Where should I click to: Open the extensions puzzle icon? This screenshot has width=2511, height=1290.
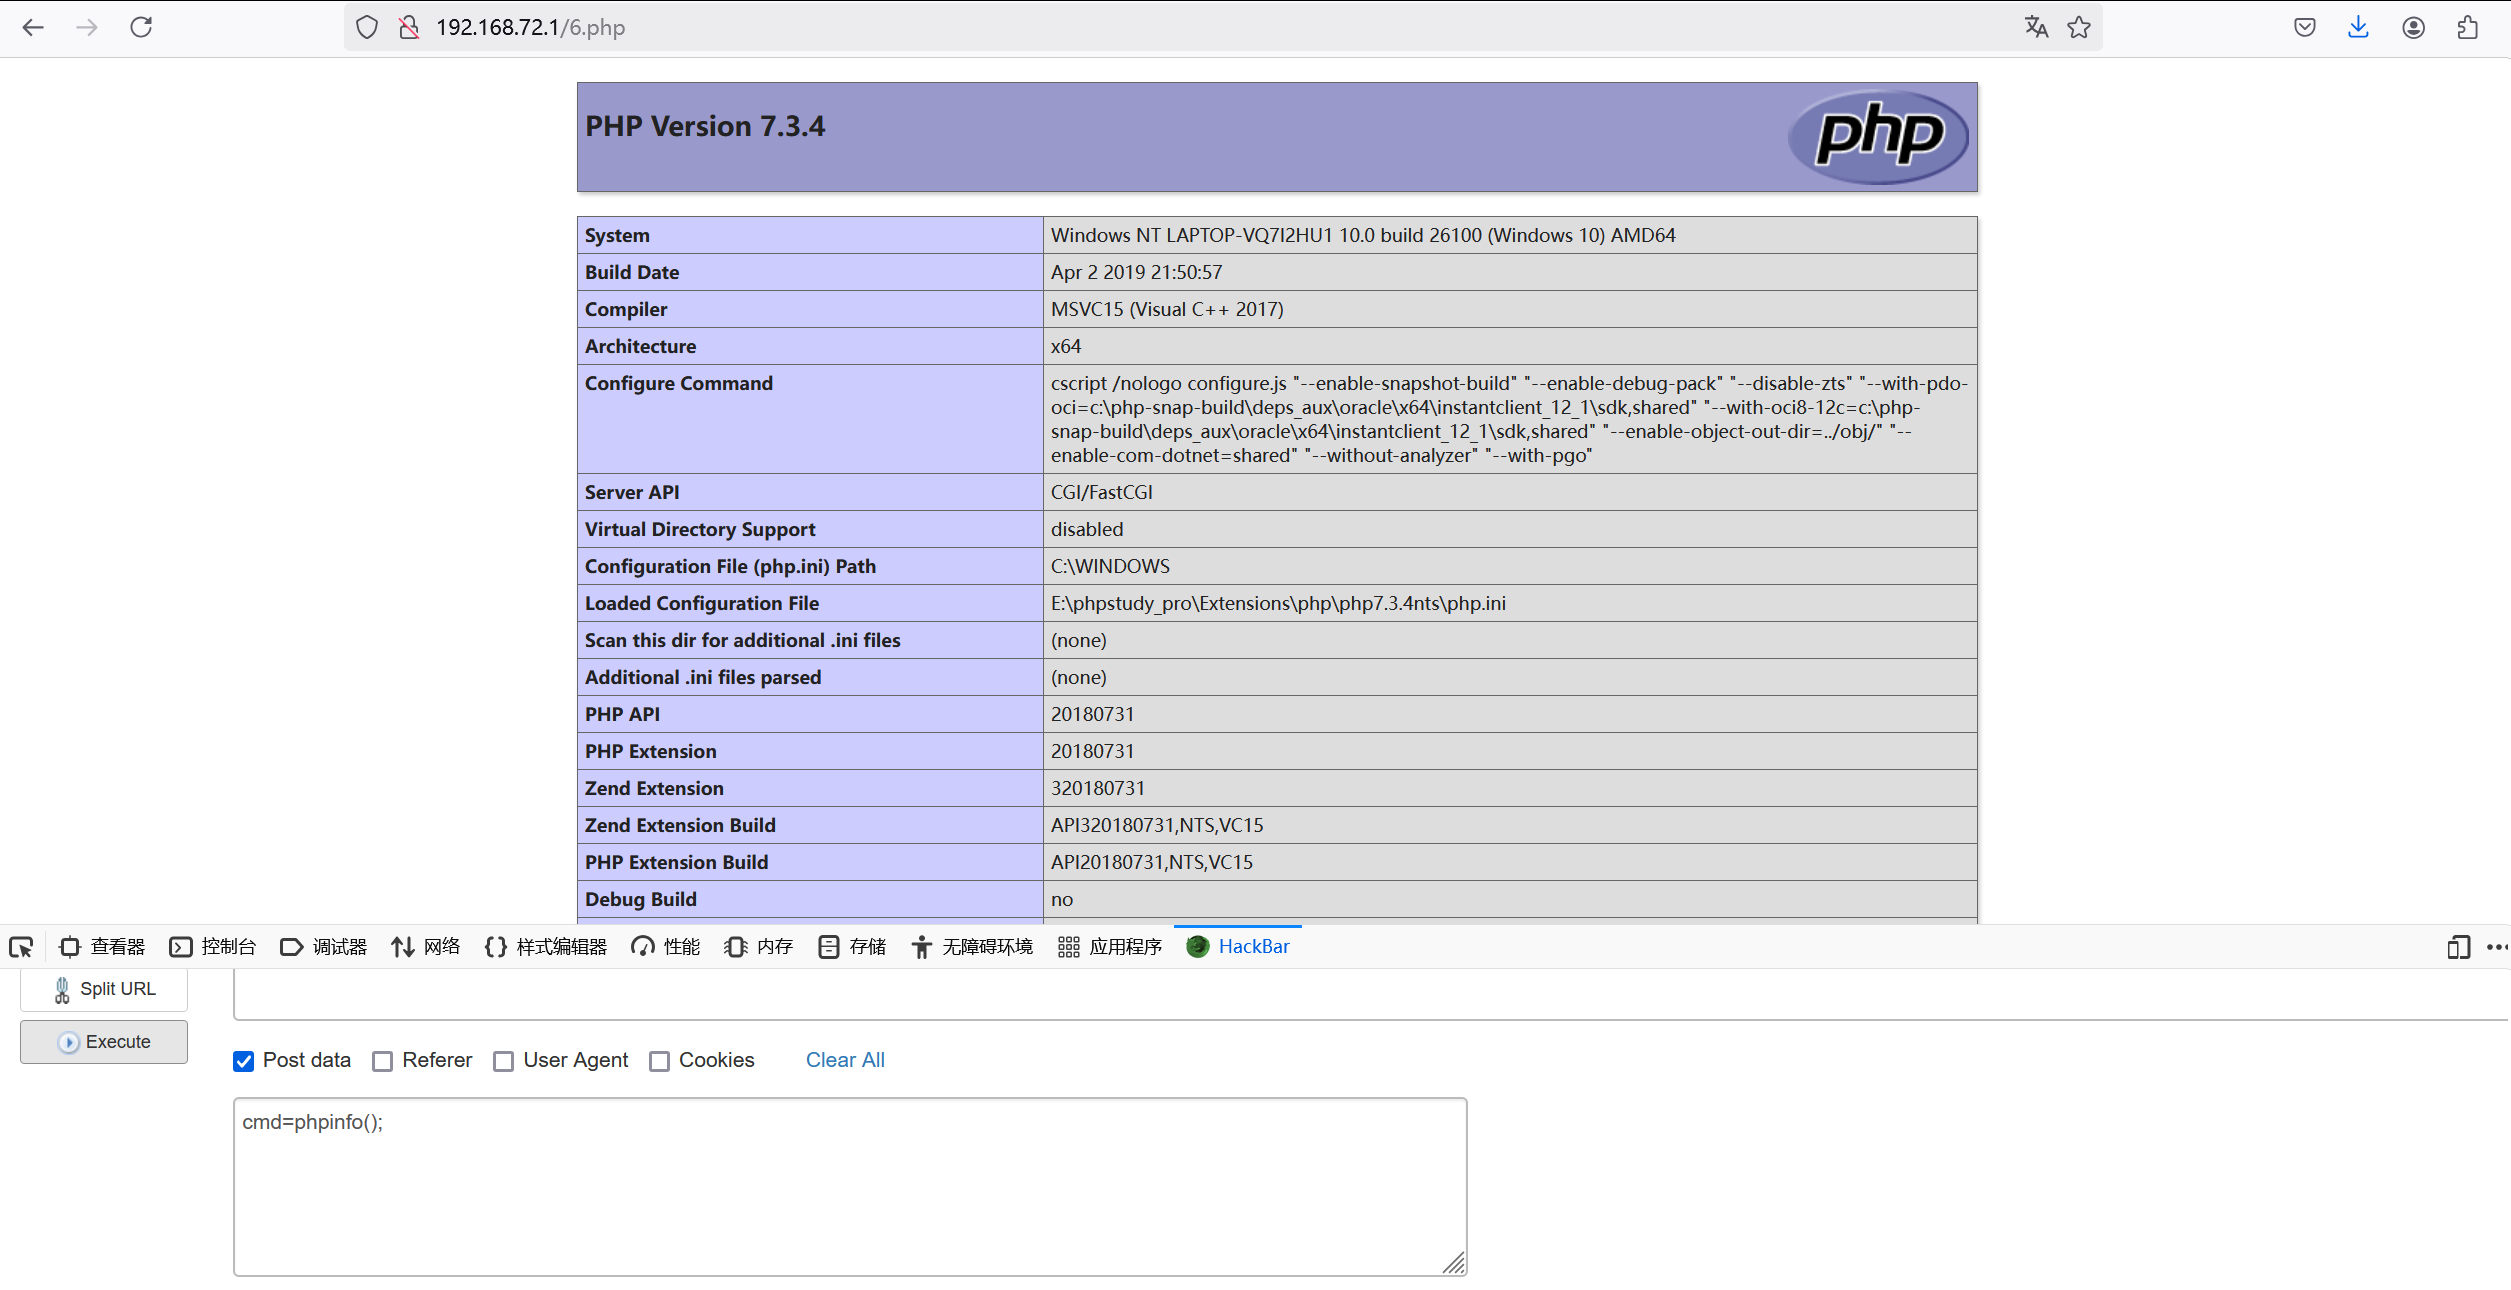[2467, 27]
